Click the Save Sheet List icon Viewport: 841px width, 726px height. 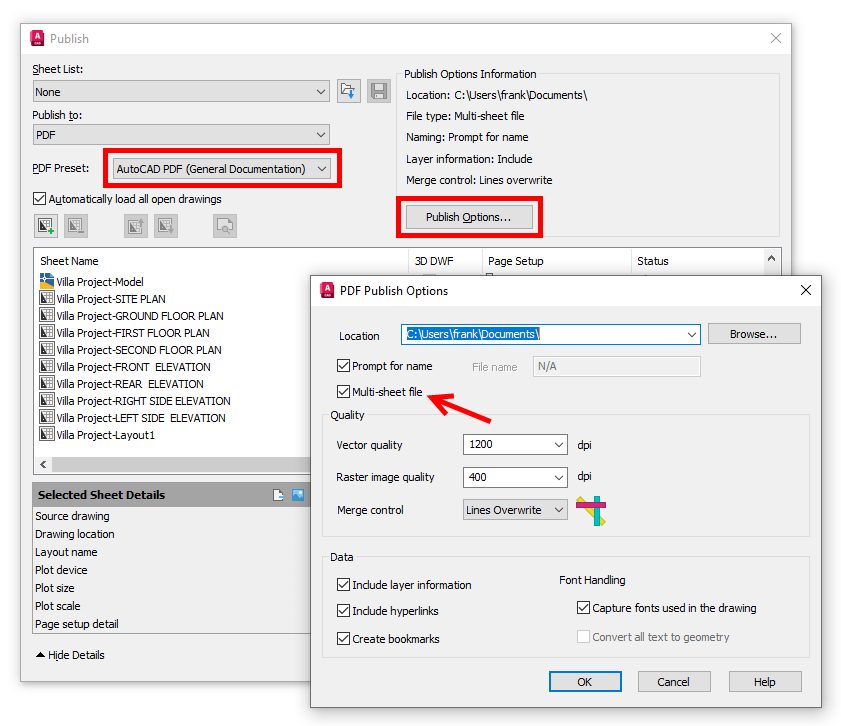tap(379, 91)
